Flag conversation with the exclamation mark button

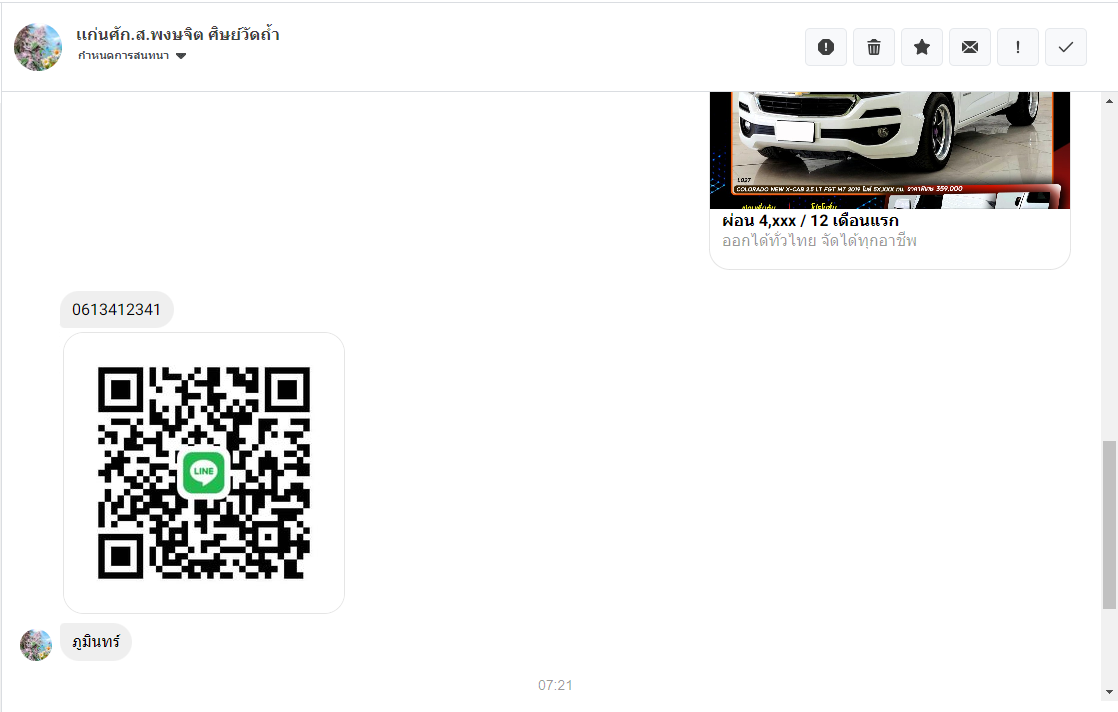tap(1017, 47)
